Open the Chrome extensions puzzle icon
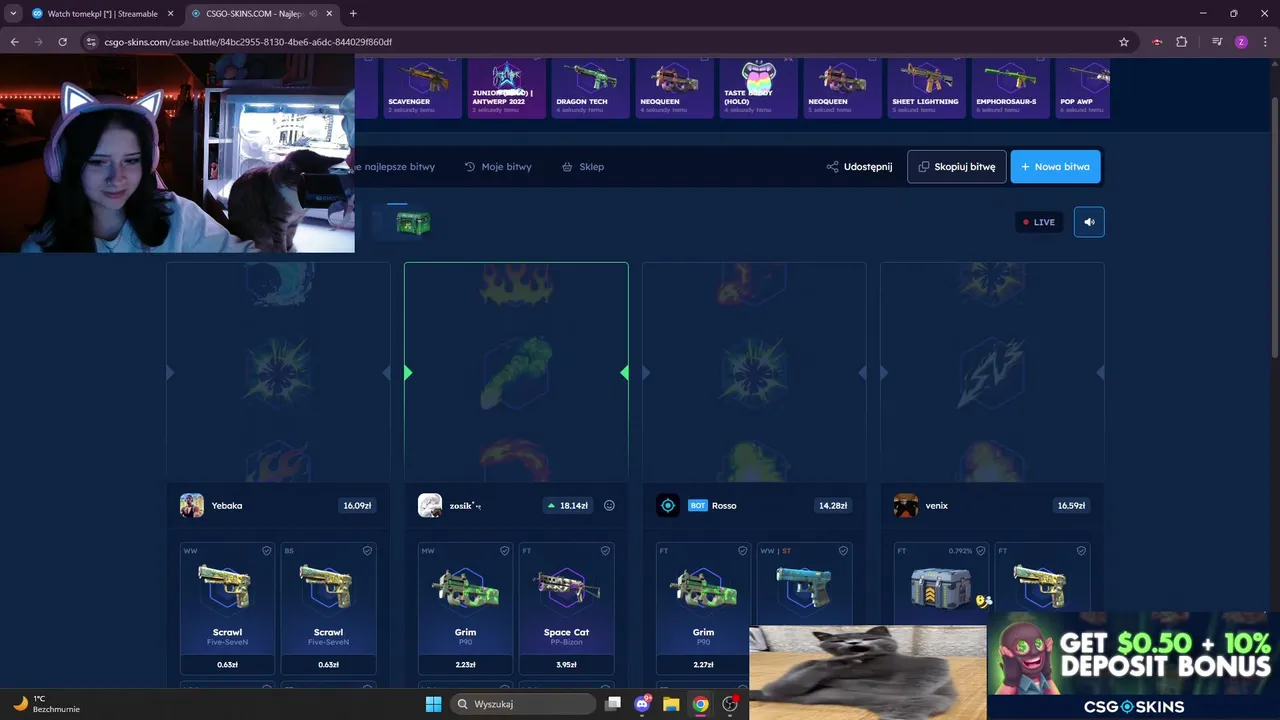This screenshot has width=1280, height=720. click(1181, 42)
